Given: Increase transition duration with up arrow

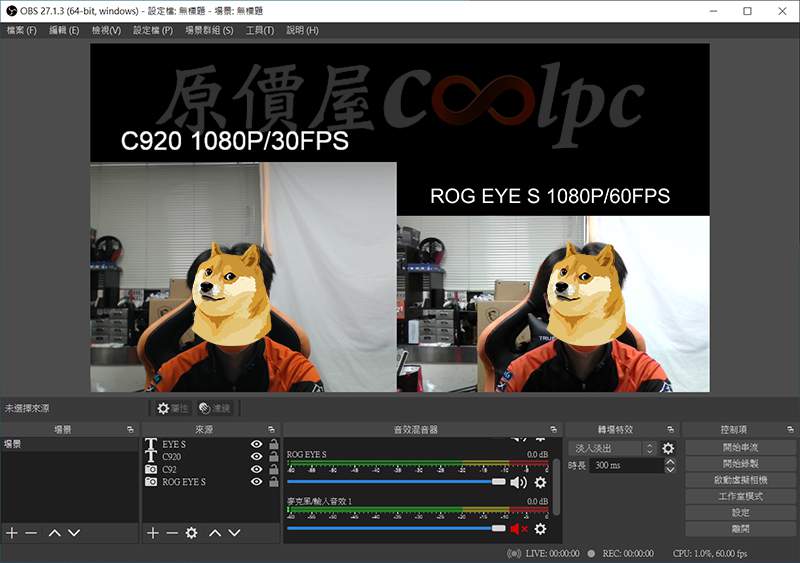Looking at the screenshot, I should click(x=670, y=461).
